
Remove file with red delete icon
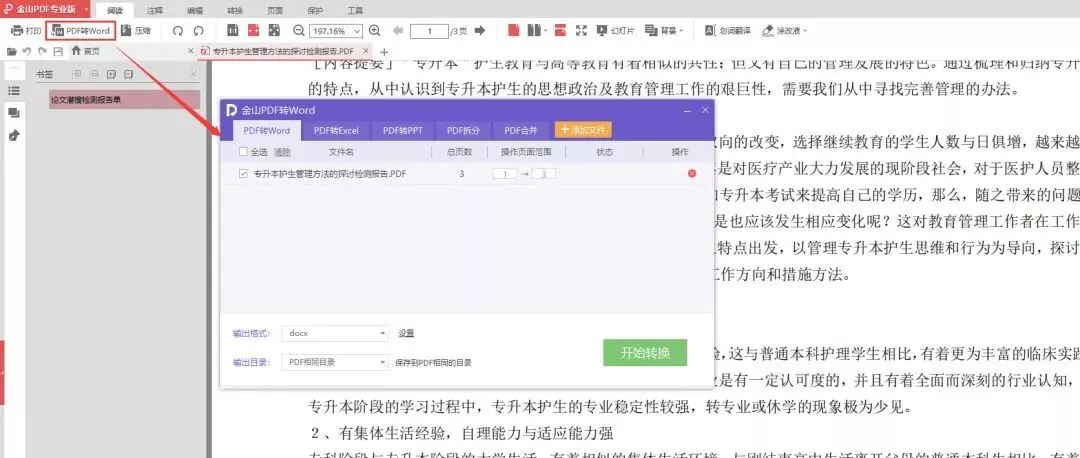(x=692, y=174)
